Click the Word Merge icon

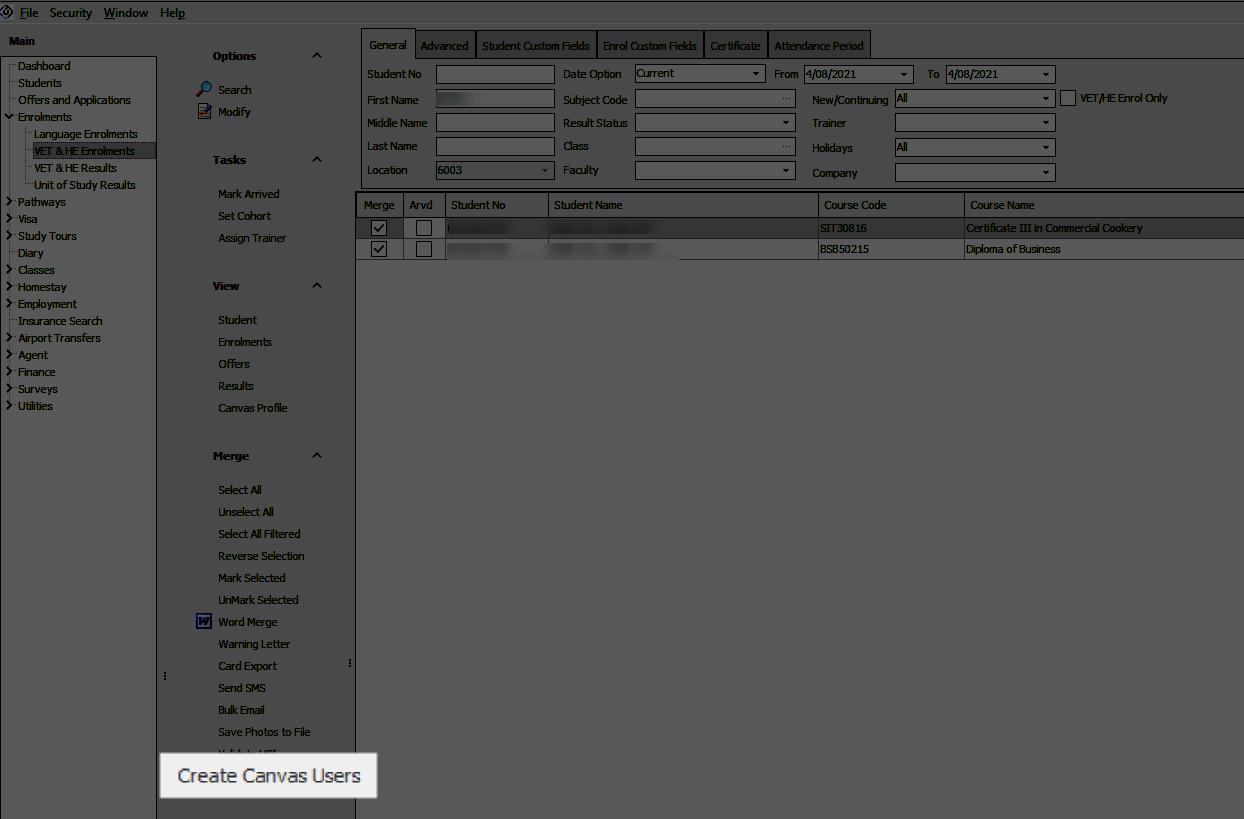pos(204,622)
